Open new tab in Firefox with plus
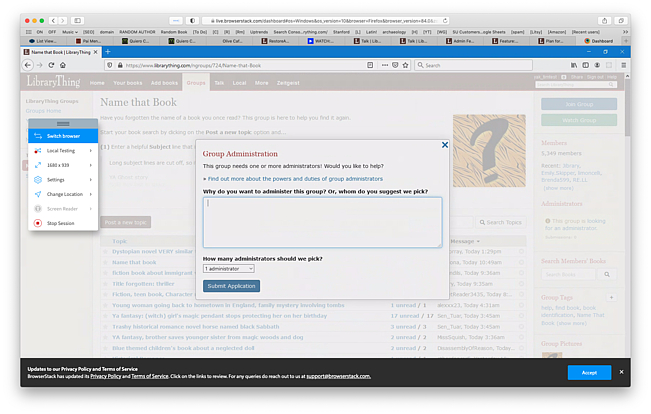 108,52
